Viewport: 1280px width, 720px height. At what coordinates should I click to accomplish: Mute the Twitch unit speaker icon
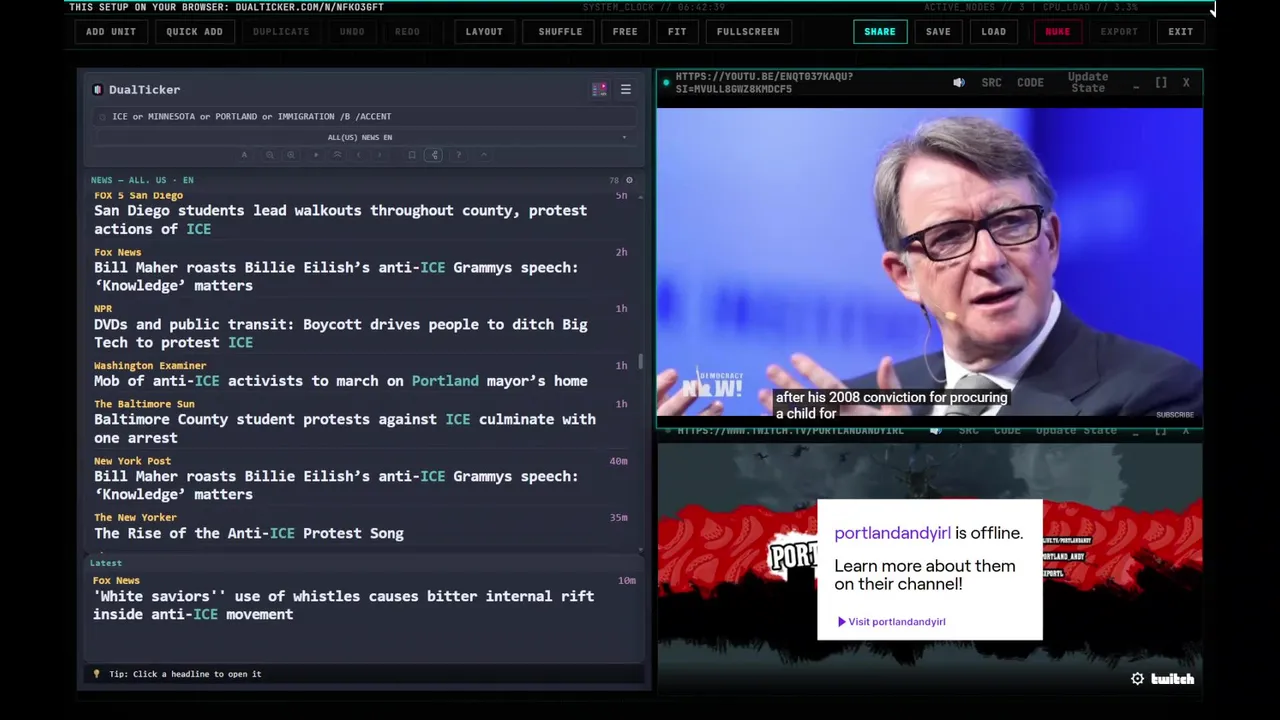(x=936, y=430)
